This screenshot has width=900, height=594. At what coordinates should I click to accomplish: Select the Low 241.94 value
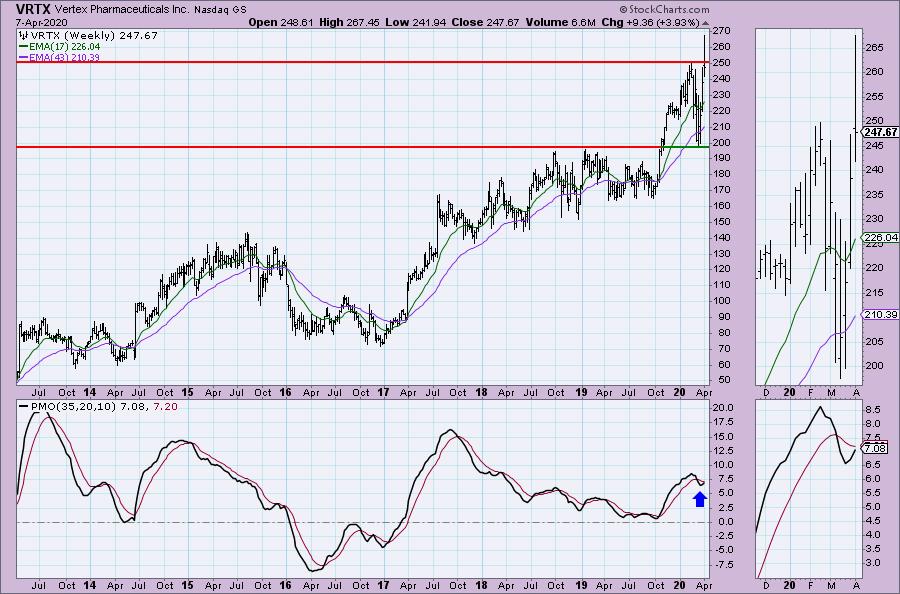coord(417,22)
